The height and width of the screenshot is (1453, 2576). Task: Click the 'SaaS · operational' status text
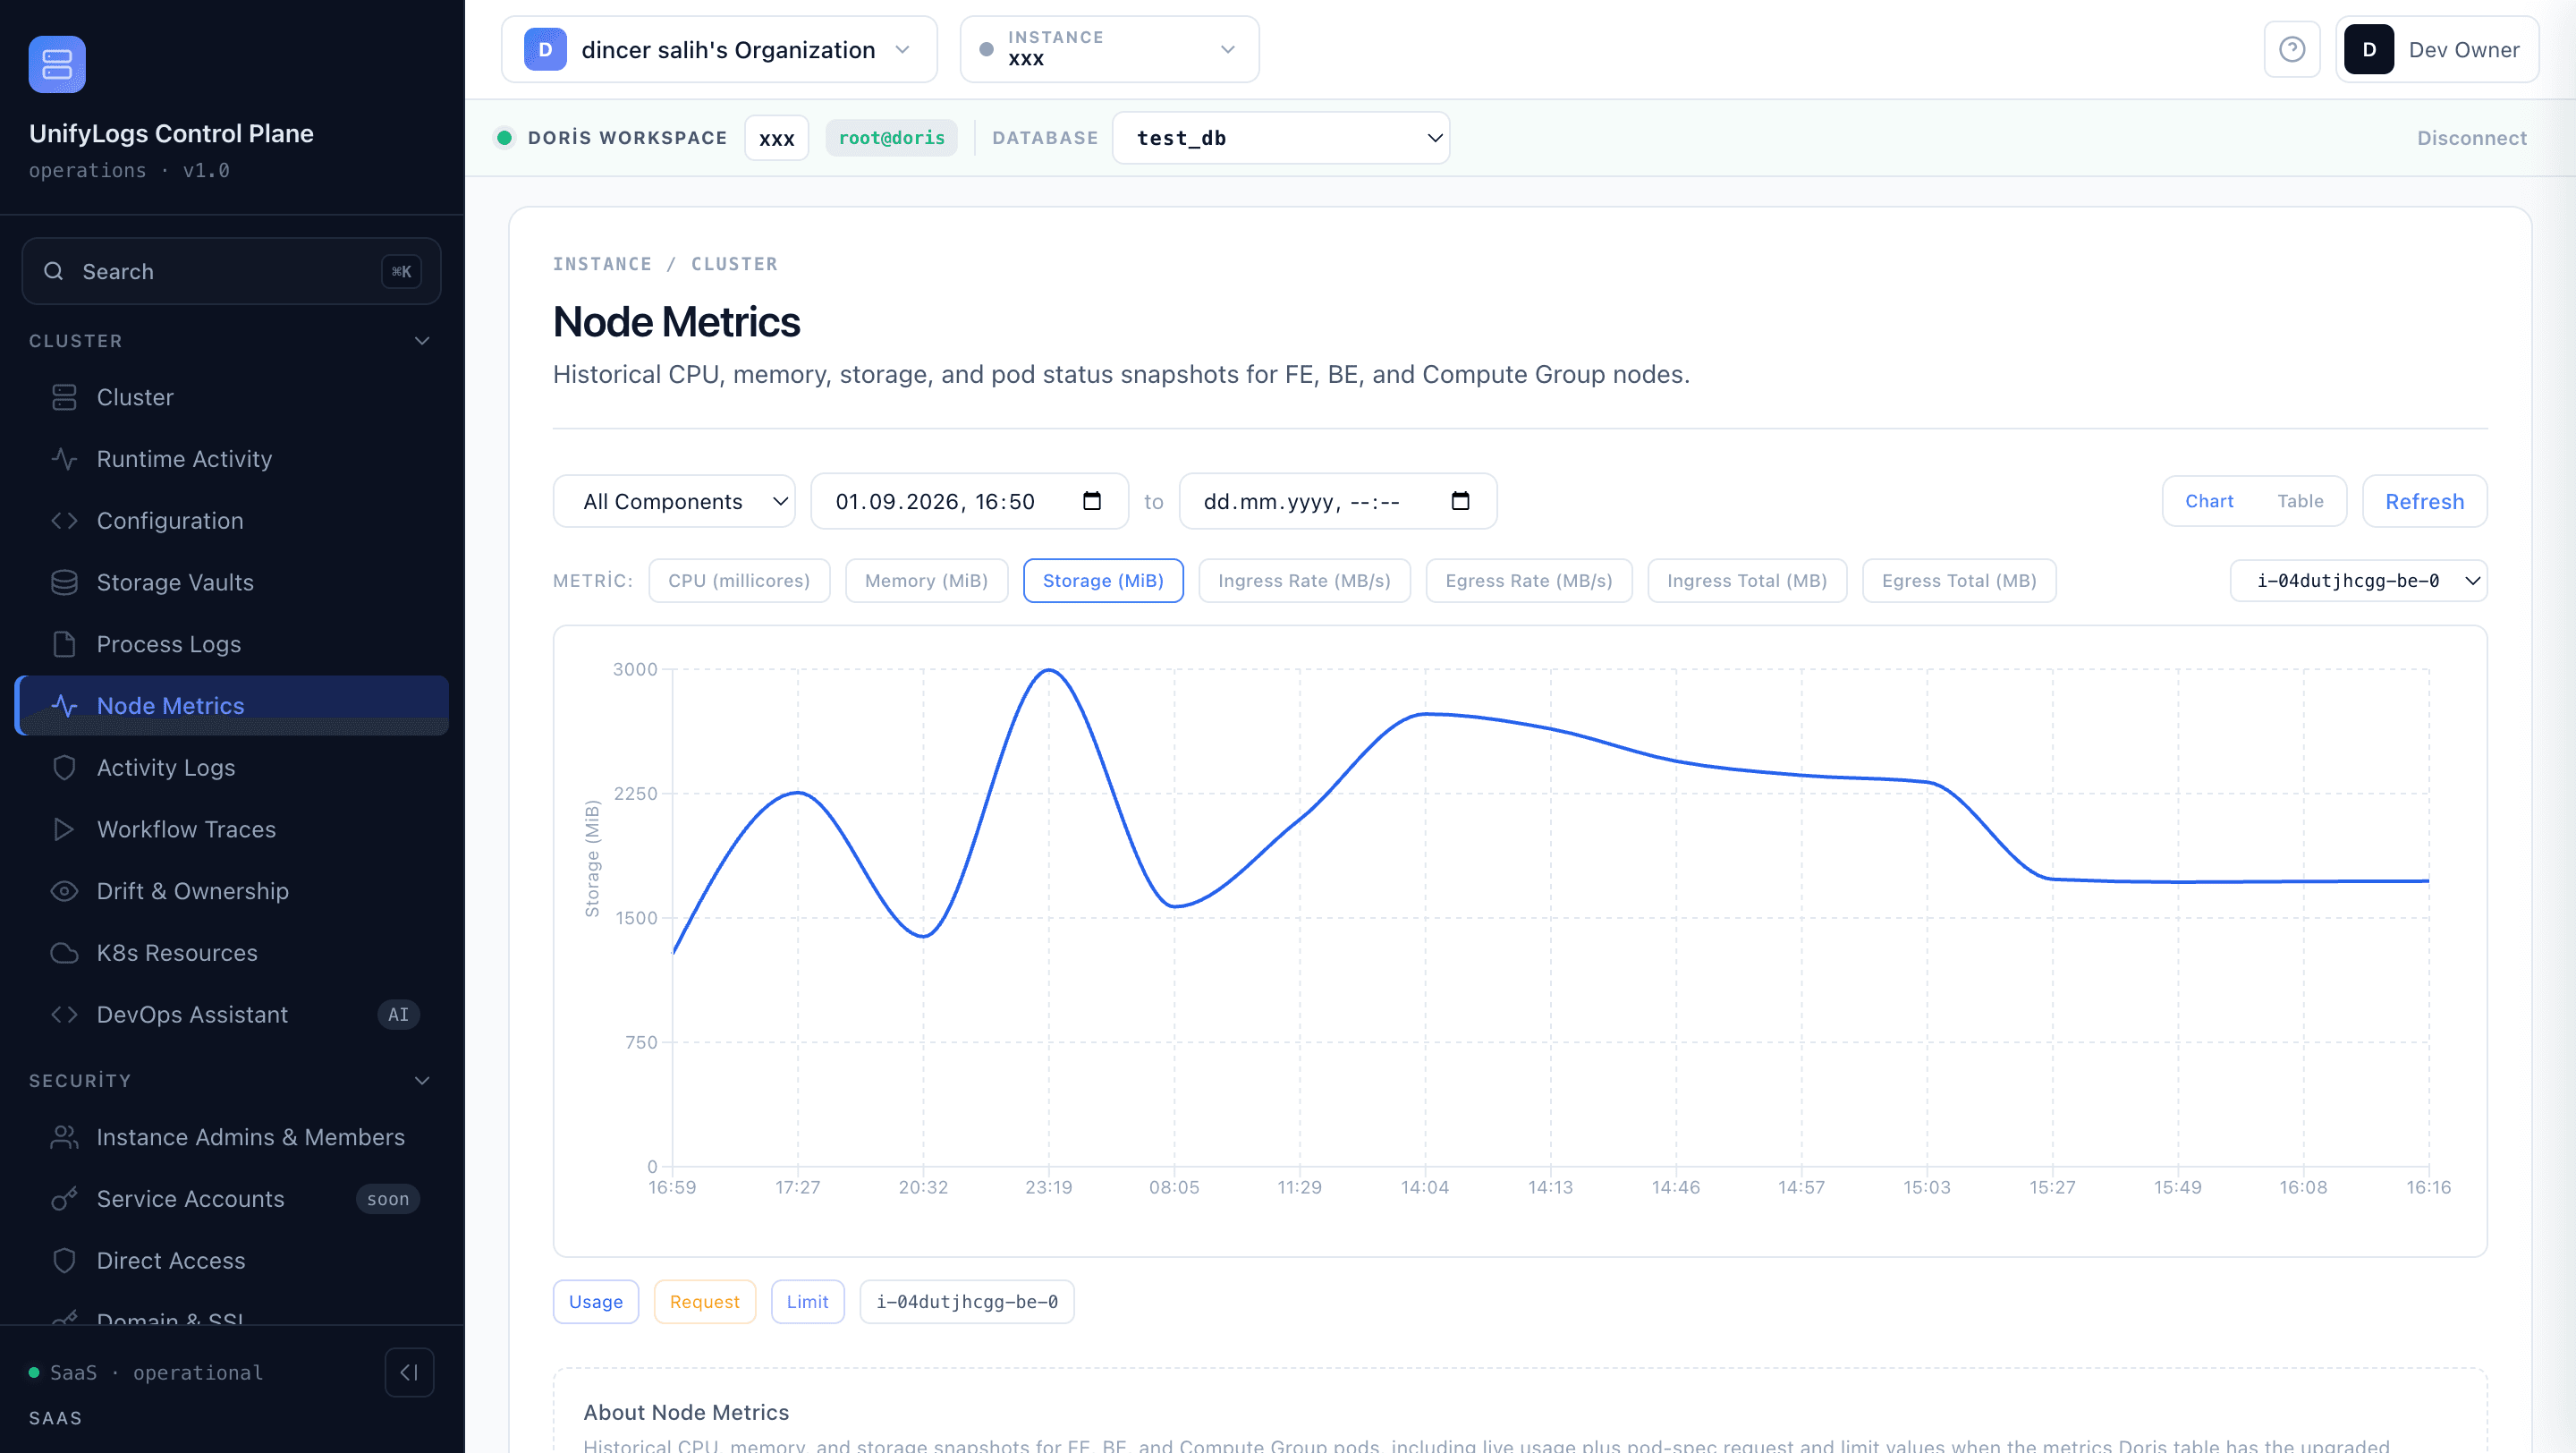point(157,1372)
